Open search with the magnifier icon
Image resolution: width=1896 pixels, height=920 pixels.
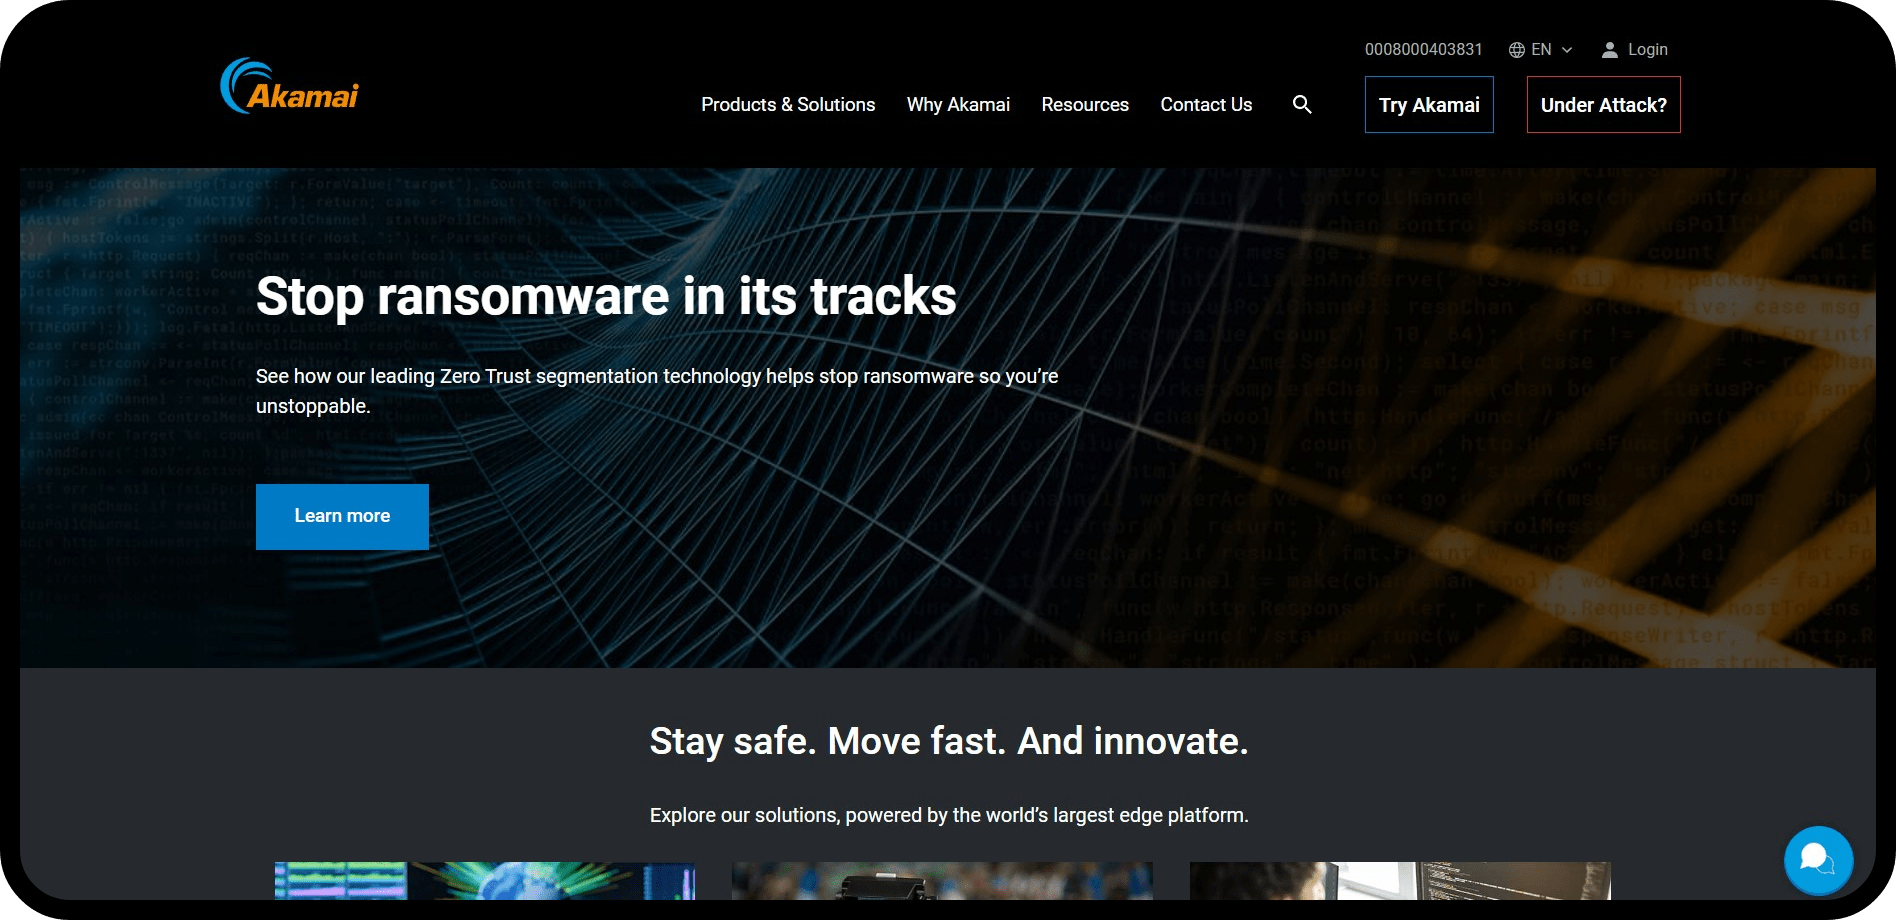tap(1301, 104)
